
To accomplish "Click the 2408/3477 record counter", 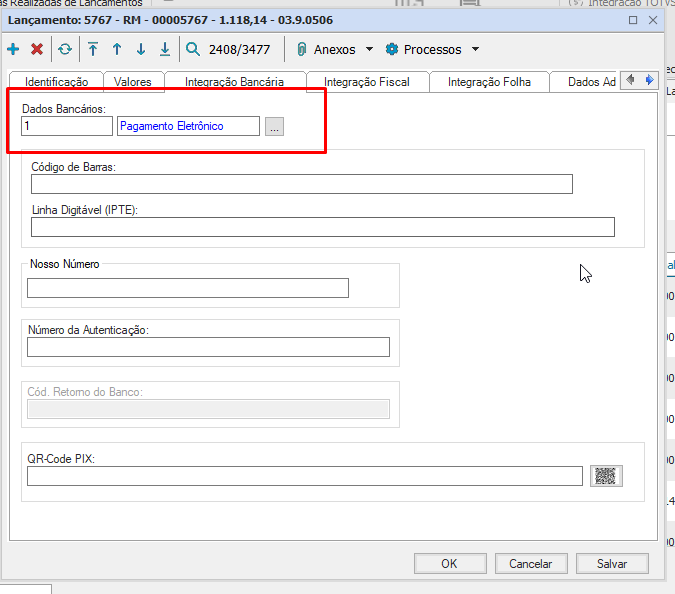I will coord(239,50).
